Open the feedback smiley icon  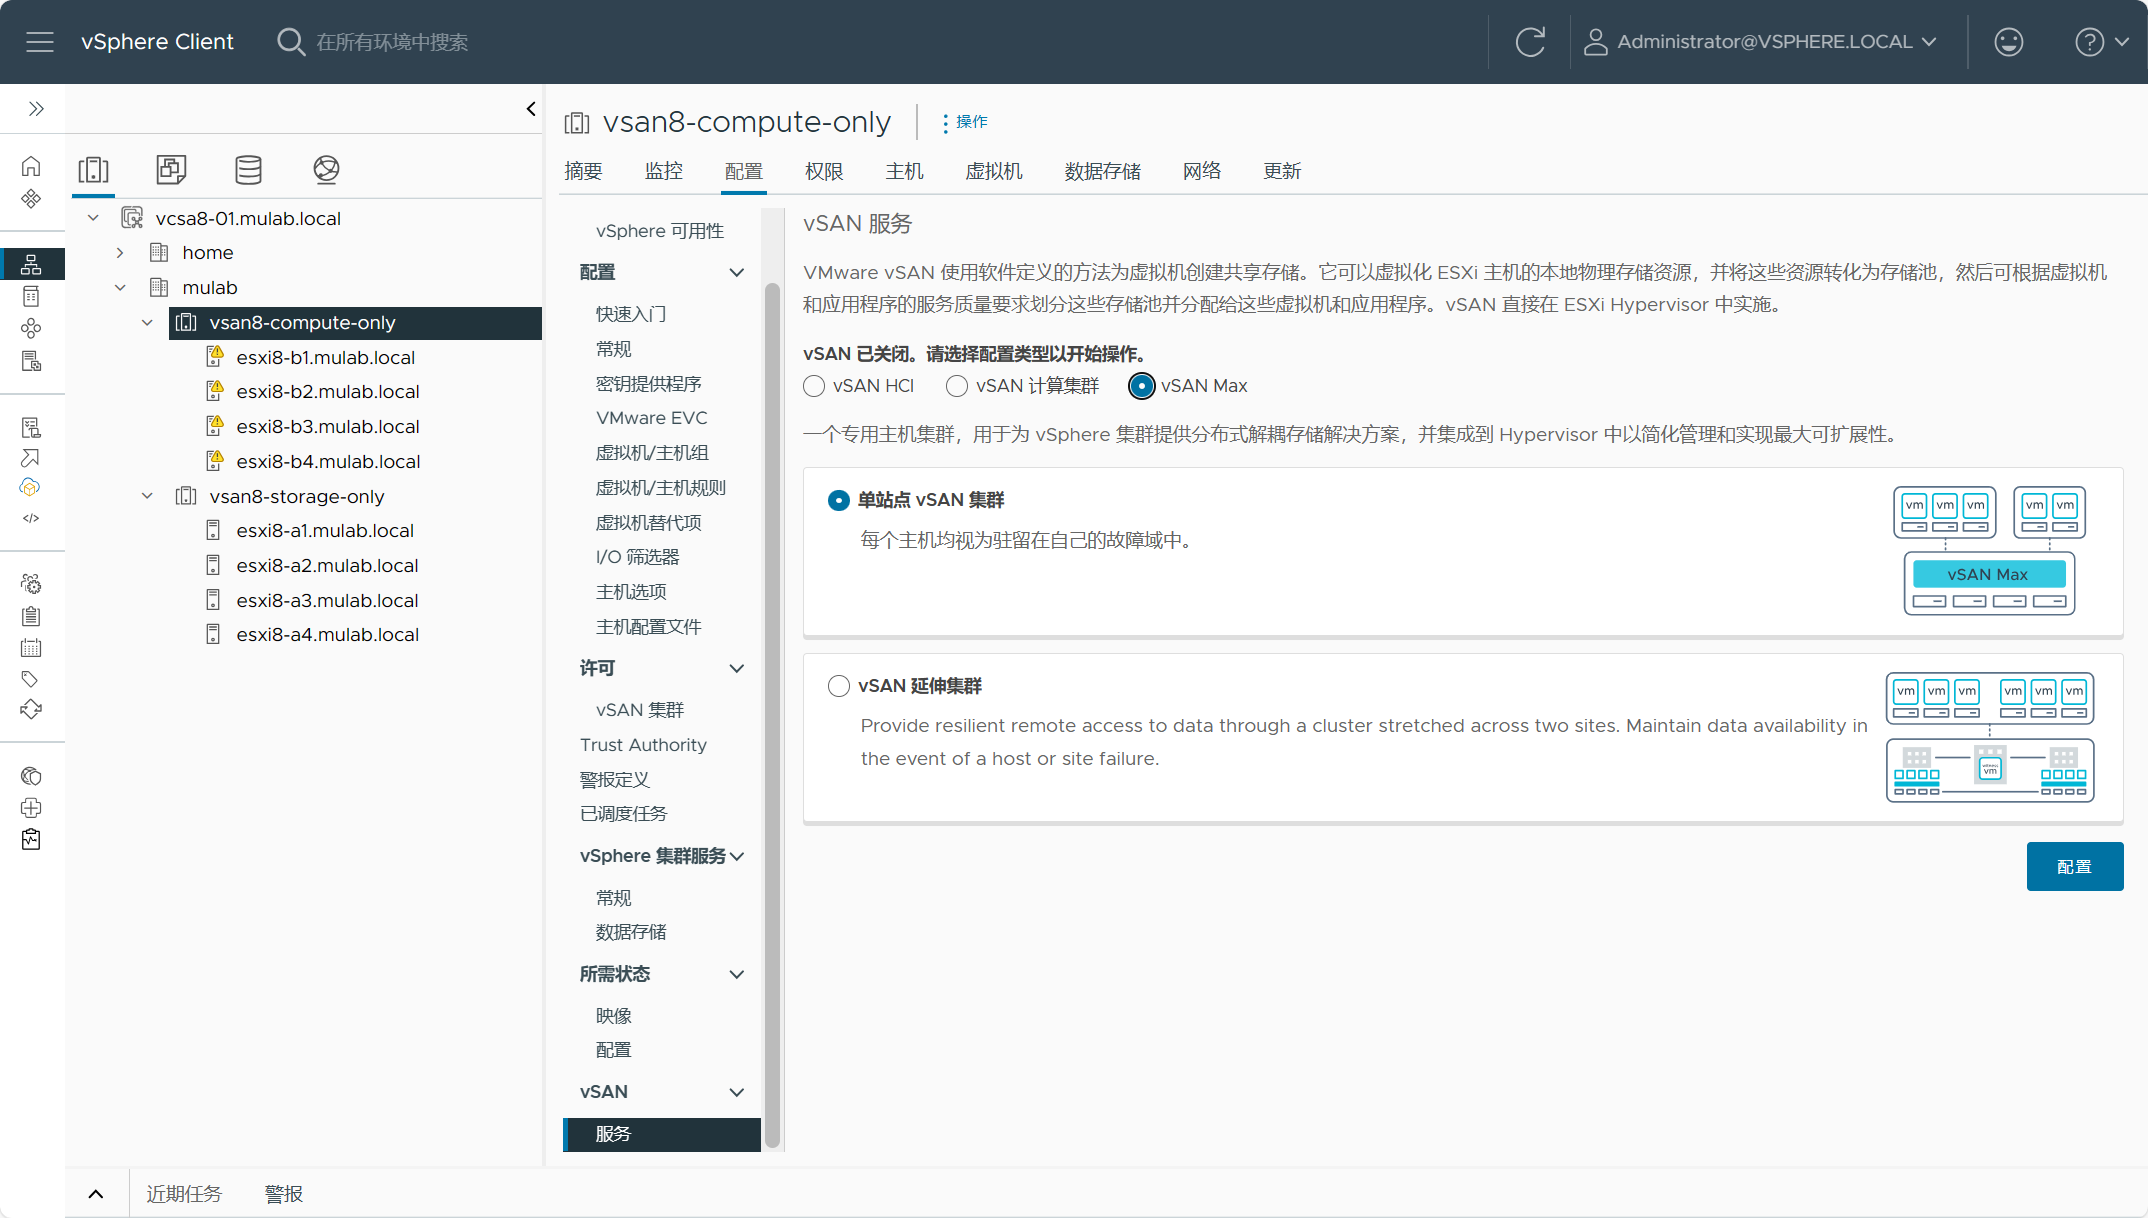pyautogui.click(x=2008, y=42)
